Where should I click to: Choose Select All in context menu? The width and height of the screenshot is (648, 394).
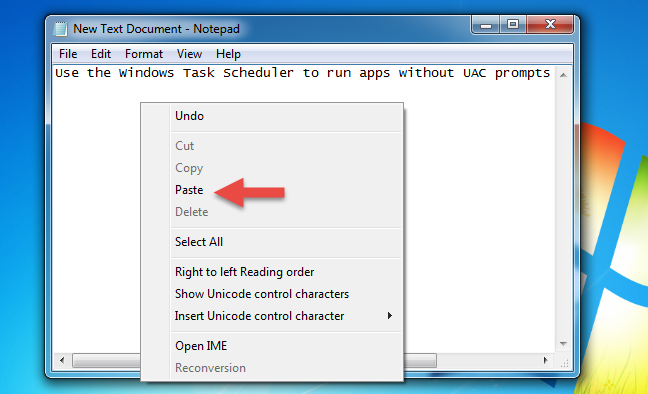point(272,242)
